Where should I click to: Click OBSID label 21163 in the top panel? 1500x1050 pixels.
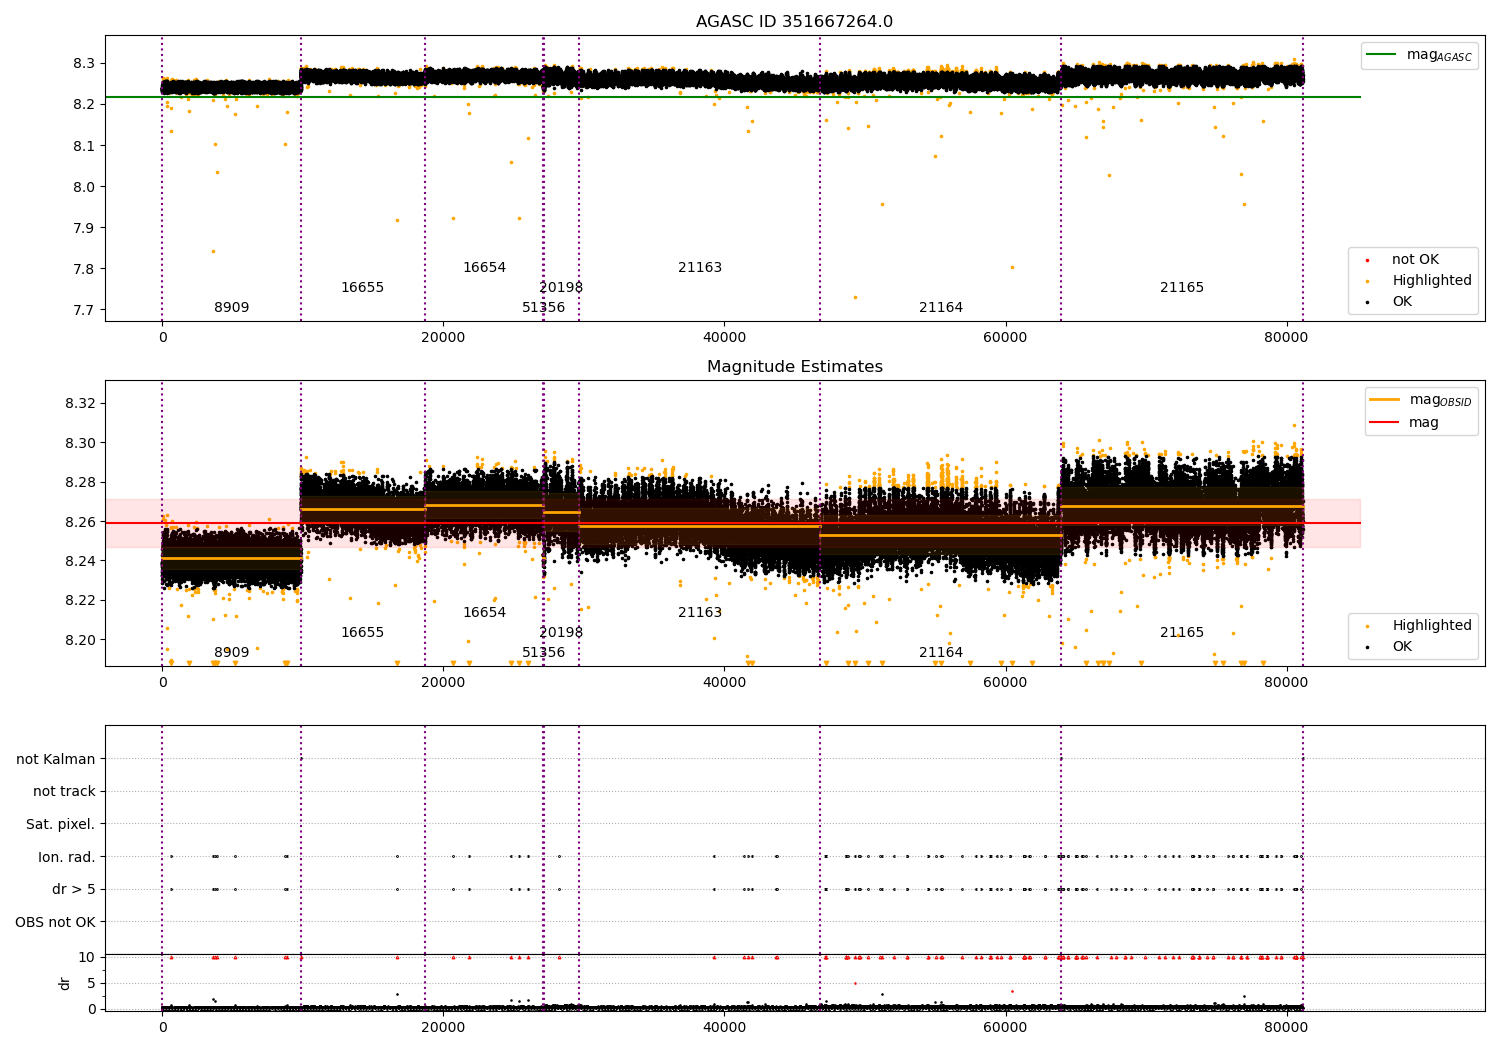point(700,268)
